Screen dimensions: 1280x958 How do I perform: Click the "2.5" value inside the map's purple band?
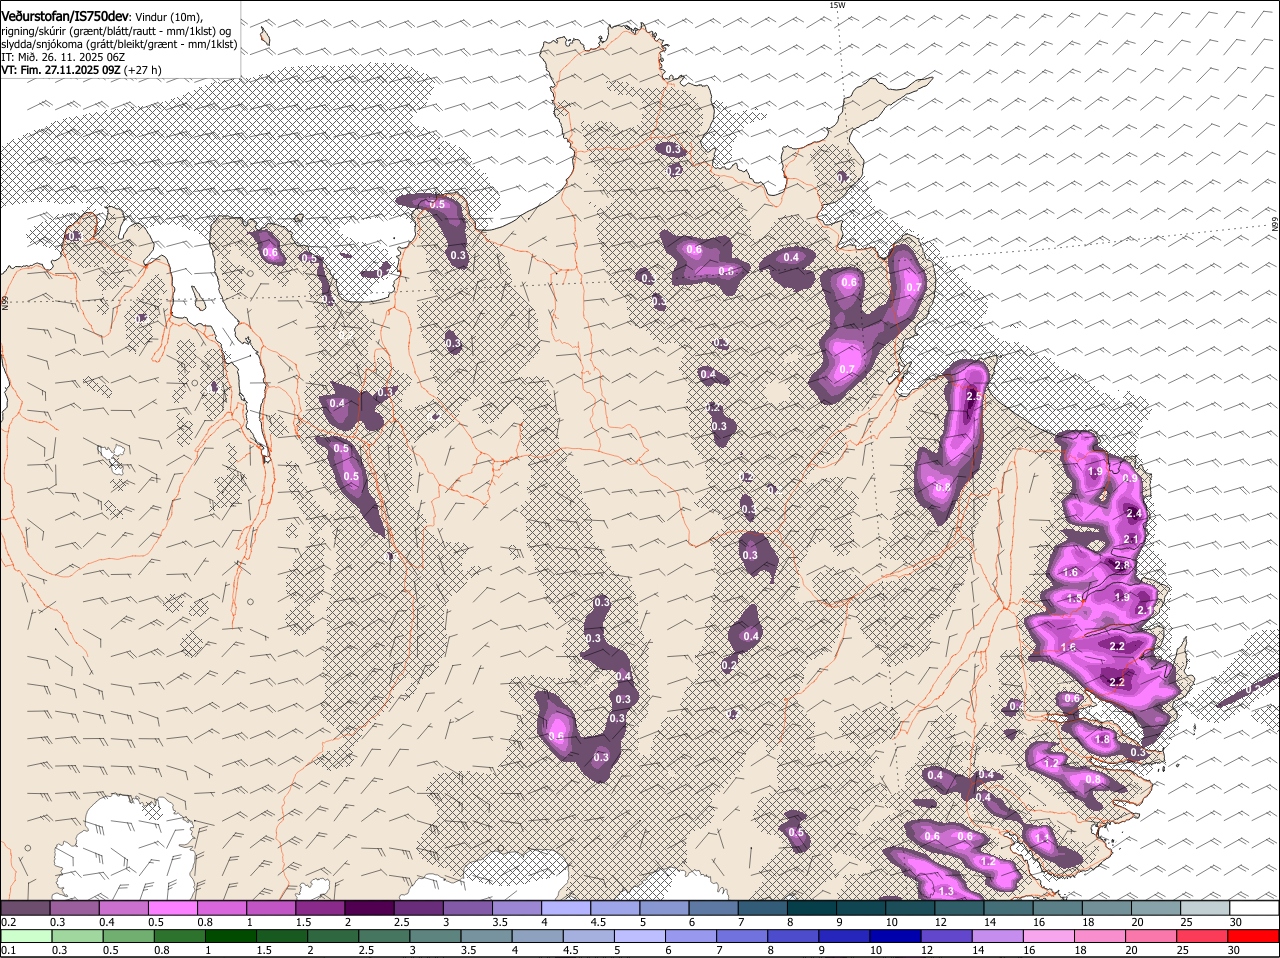click(974, 397)
